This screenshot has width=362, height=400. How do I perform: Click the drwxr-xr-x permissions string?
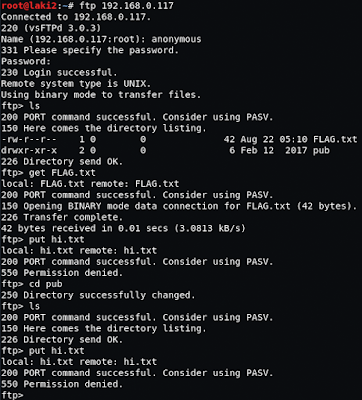click(x=29, y=150)
